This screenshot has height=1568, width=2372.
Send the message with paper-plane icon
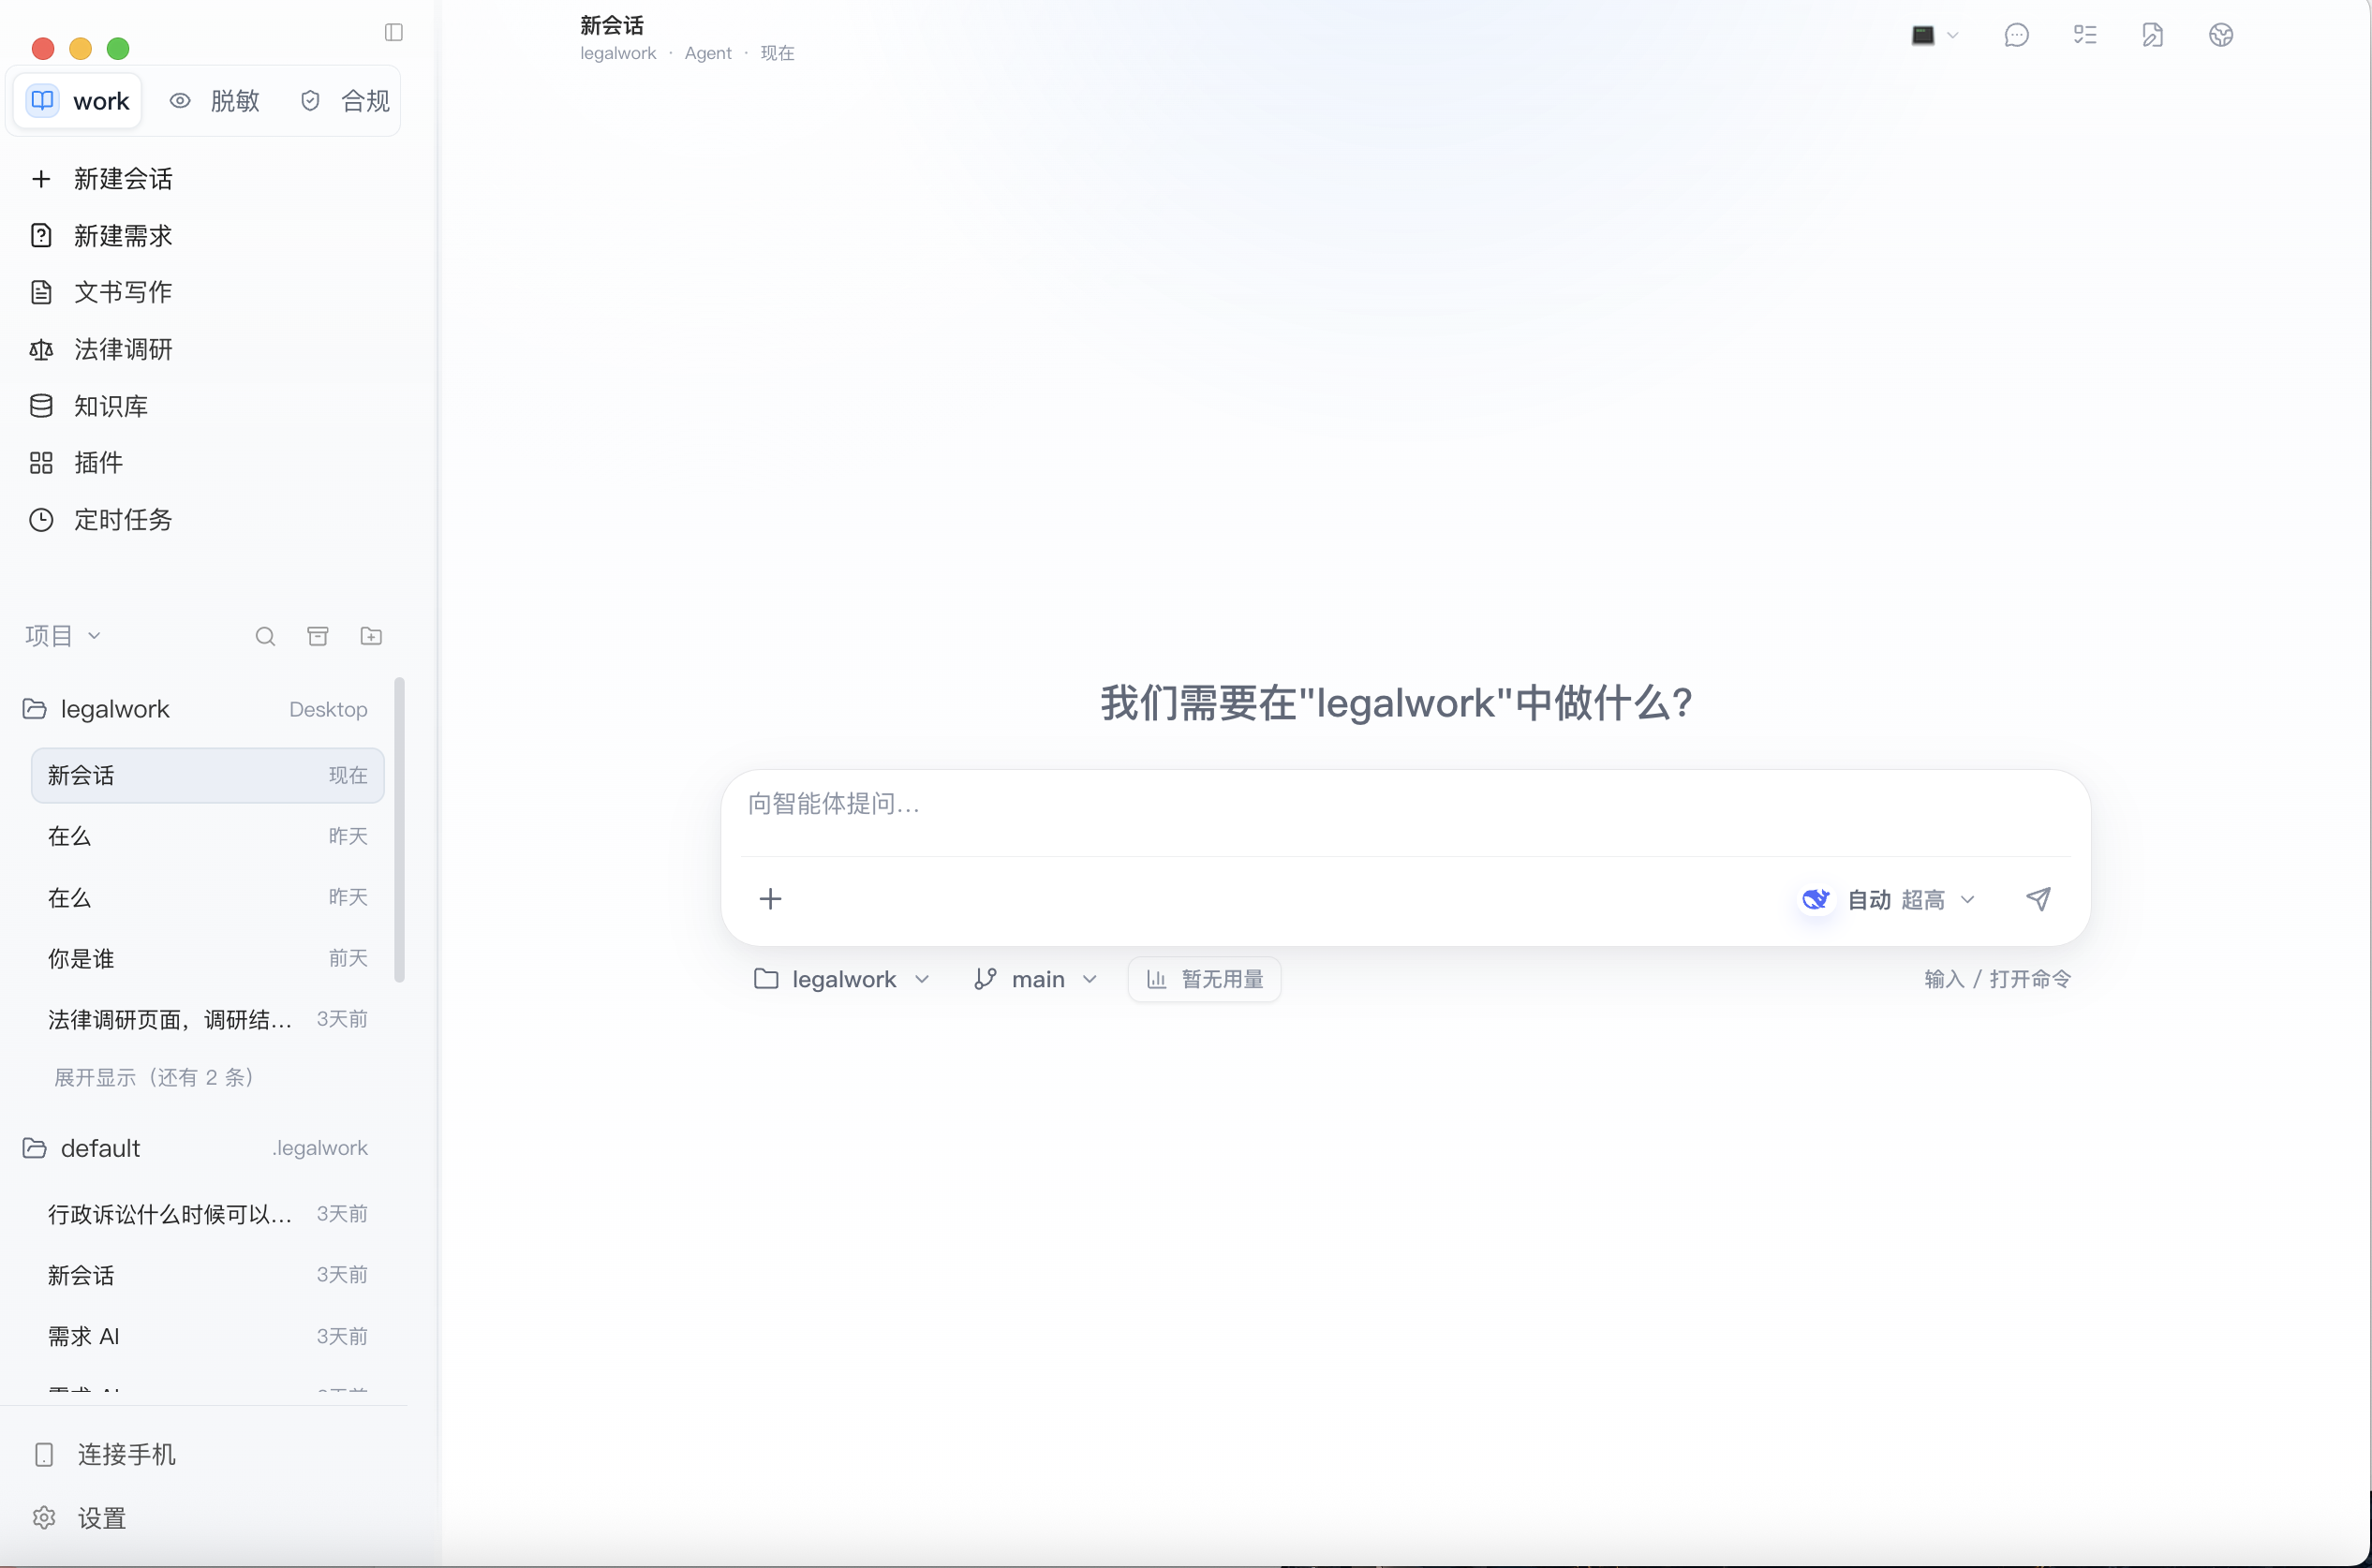click(x=2038, y=899)
